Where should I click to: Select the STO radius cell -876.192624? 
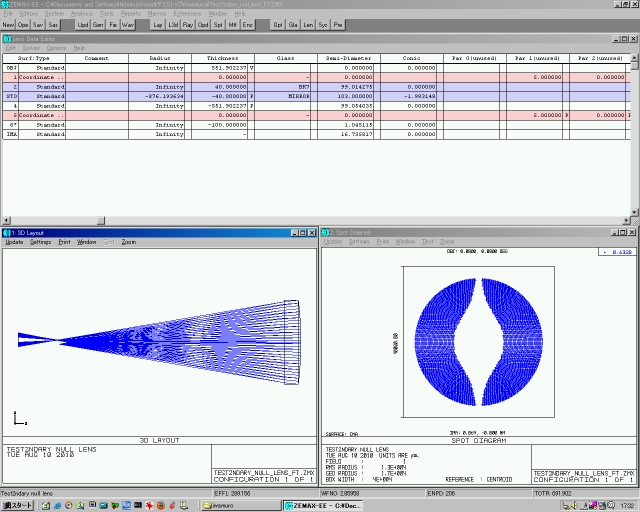(157, 96)
